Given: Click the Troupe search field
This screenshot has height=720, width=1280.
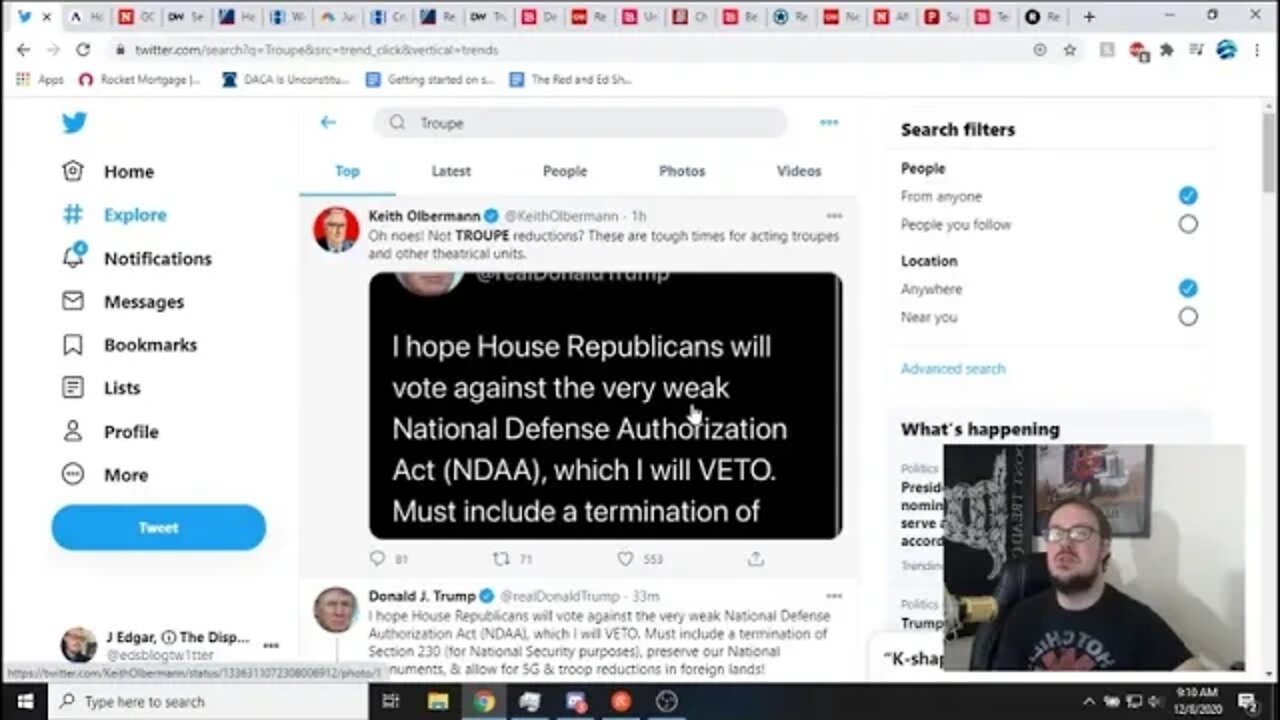Looking at the screenshot, I should (x=580, y=122).
